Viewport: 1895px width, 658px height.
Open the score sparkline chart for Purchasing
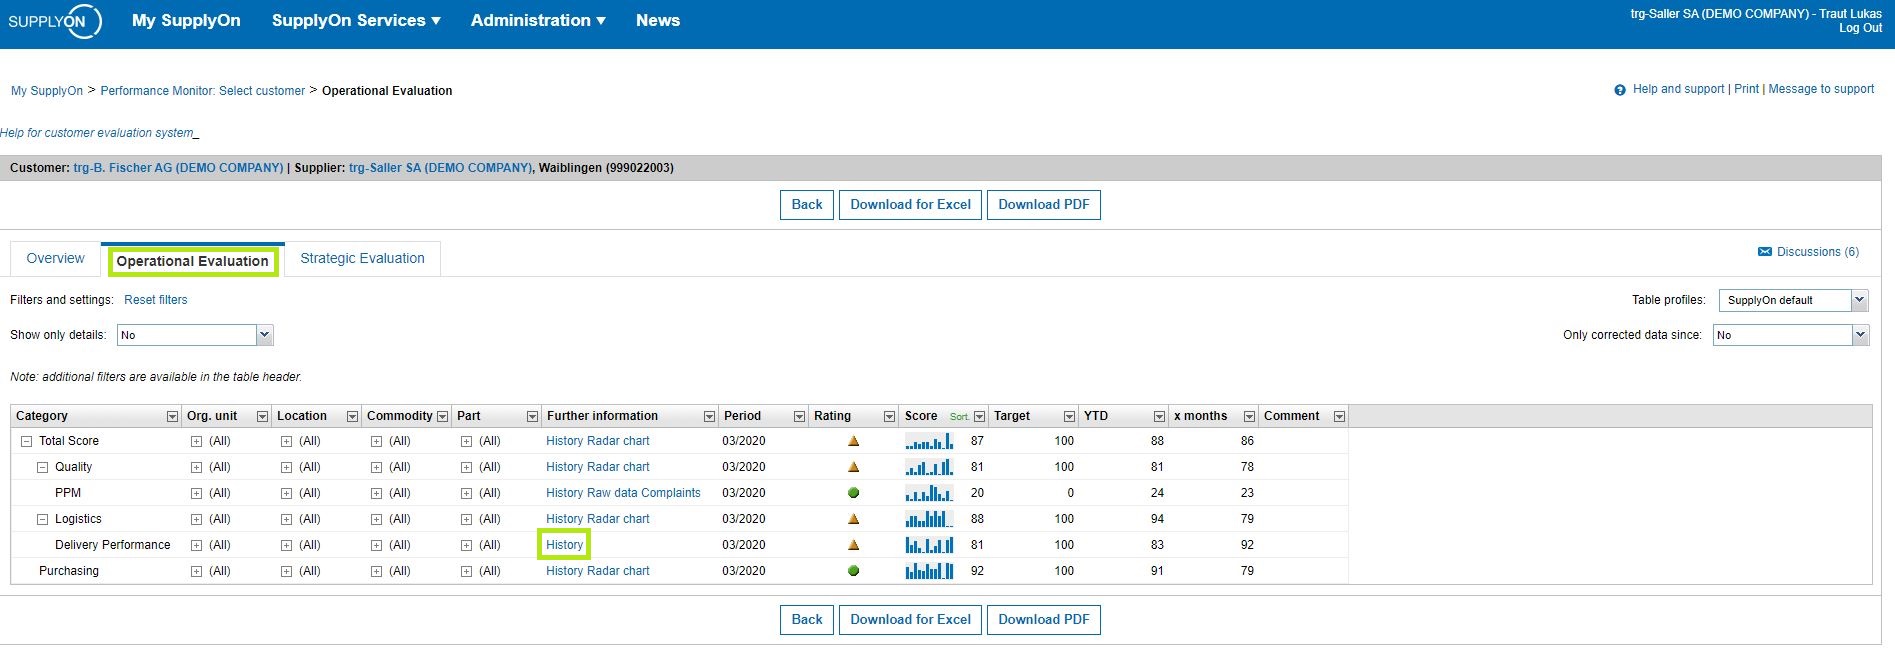point(929,571)
